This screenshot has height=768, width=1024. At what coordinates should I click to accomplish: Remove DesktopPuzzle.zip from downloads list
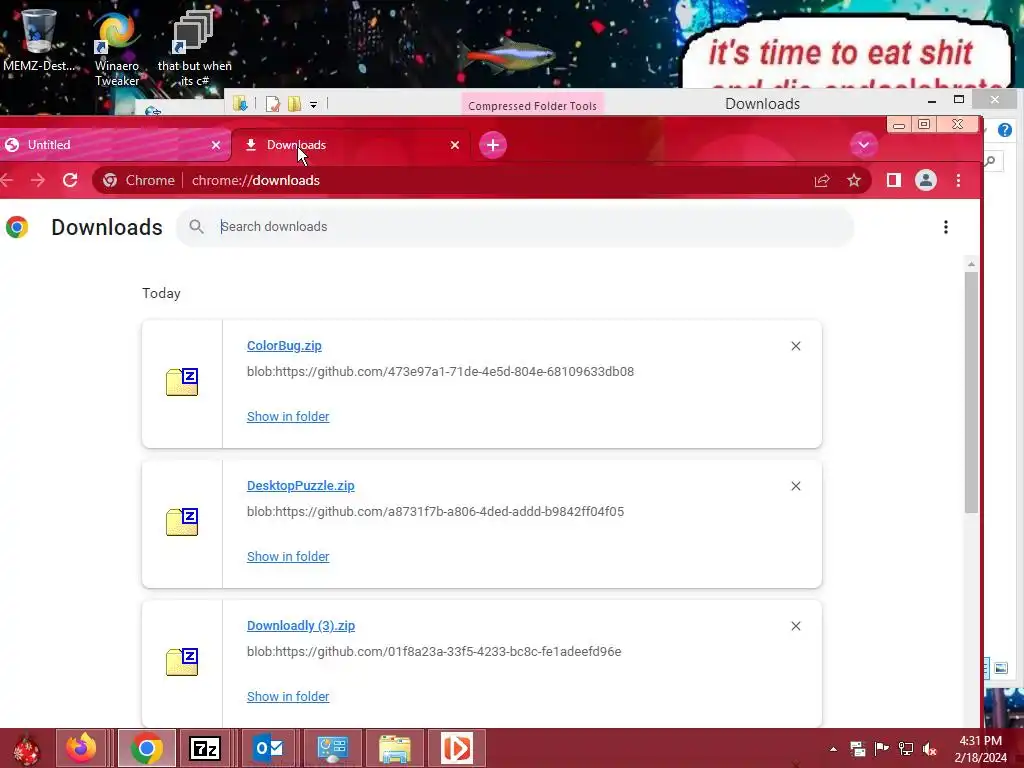tap(795, 486)
